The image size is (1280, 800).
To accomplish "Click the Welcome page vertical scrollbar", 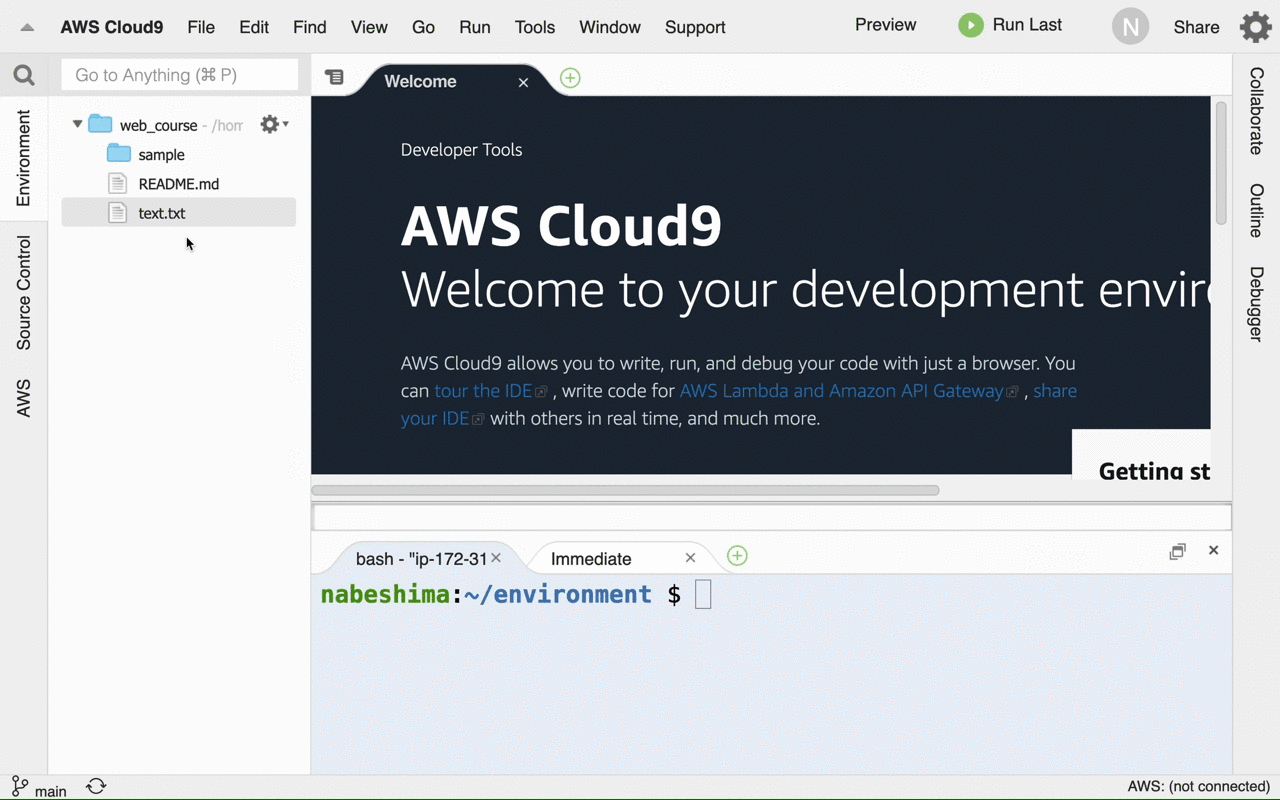I will [x=1221, y=163].
